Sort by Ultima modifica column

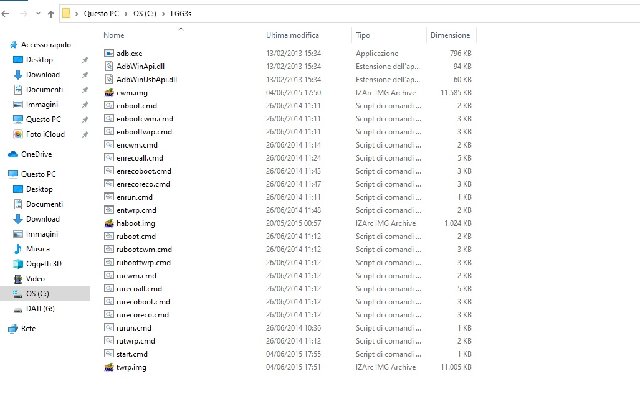point(292,35)
